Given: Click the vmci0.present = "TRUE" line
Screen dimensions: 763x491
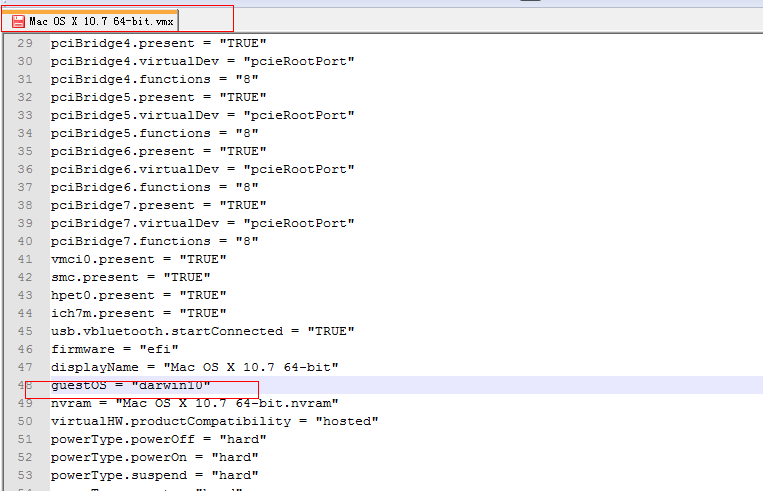Looking at the screenshot, I should pos(139,259).
